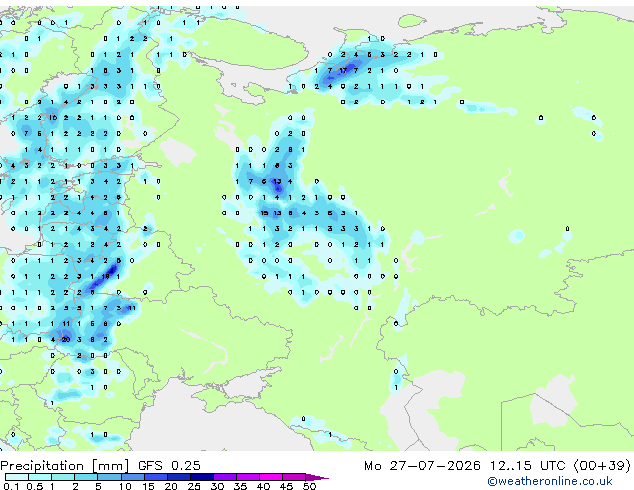Click the '45' legend scale label
The width and height of the screenshot is (634, 490).
click(286, 486)
